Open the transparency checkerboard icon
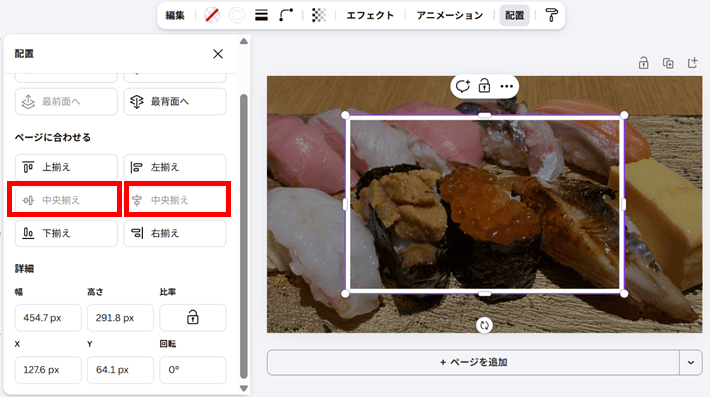Viewport: 710px width, 397px height. [x=319, y=15]
